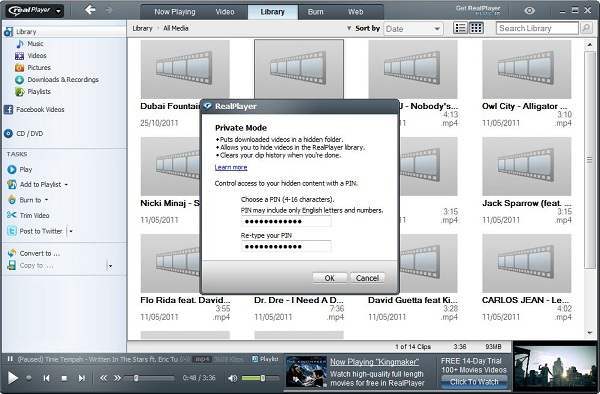Click the large Play button
600x394 pixels.
[x=13, y=378]
